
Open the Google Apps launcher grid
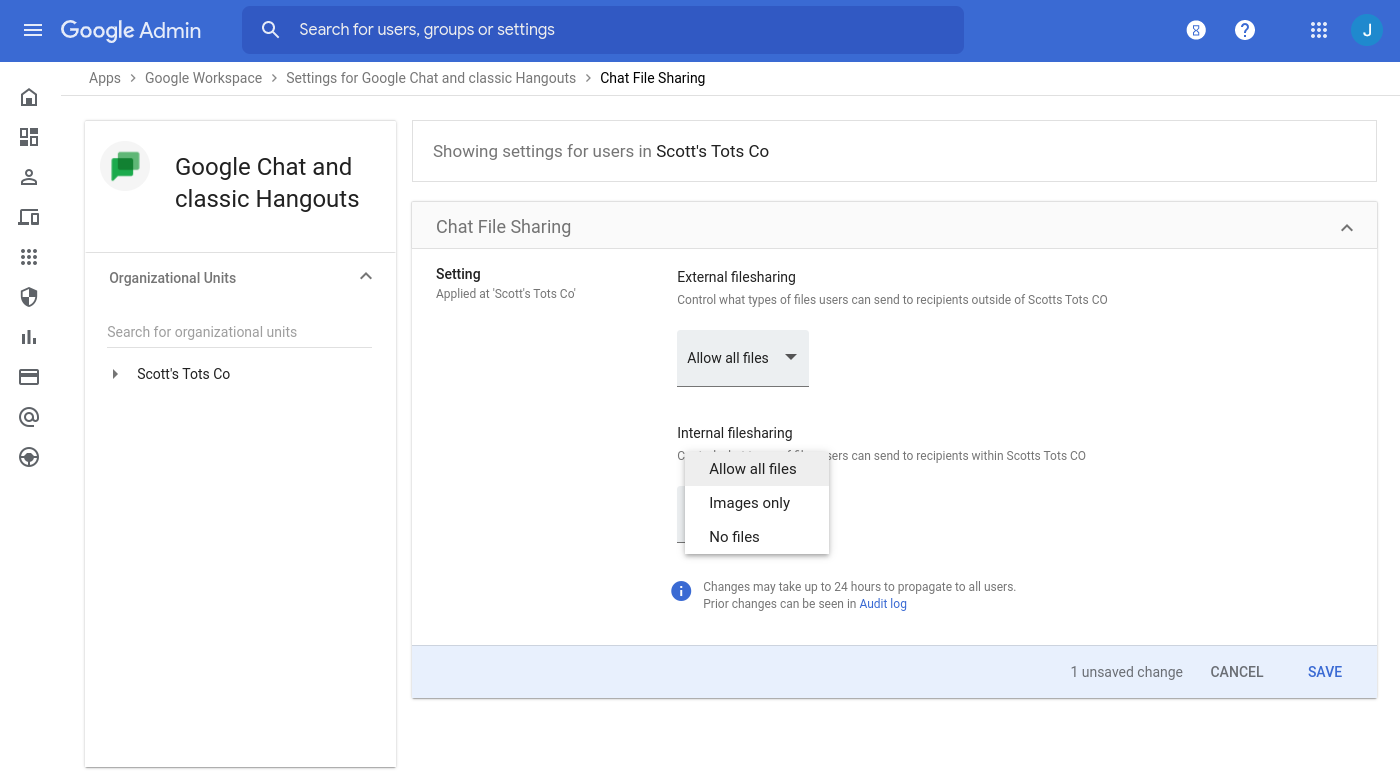click(x=1318, y=30)
